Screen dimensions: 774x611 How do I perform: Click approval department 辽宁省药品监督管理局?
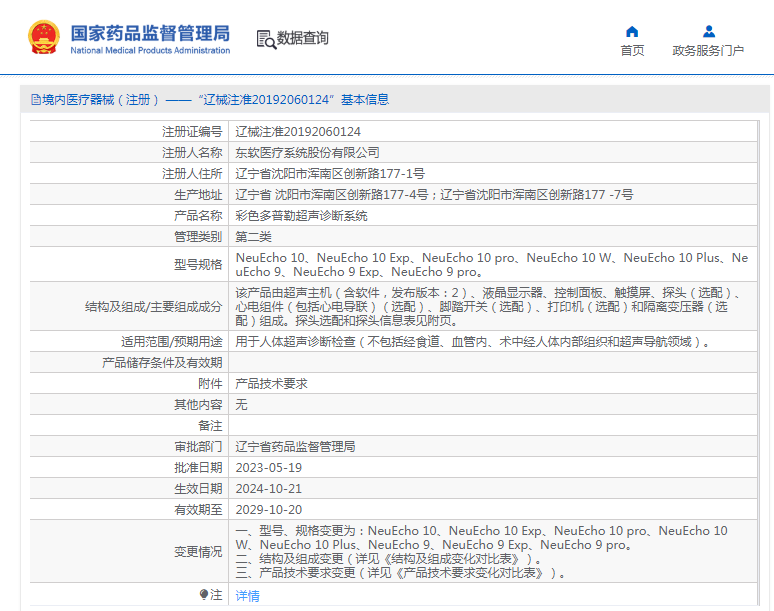(x=295, y=447)
